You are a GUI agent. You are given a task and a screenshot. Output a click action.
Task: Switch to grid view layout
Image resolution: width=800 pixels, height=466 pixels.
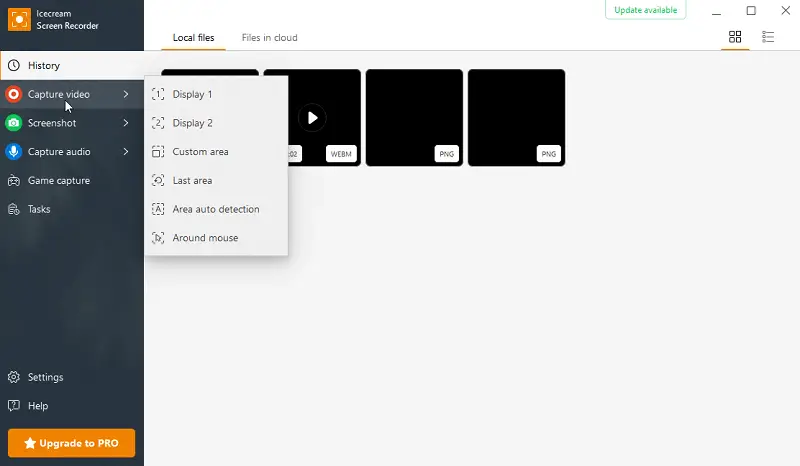coord(735,37)
